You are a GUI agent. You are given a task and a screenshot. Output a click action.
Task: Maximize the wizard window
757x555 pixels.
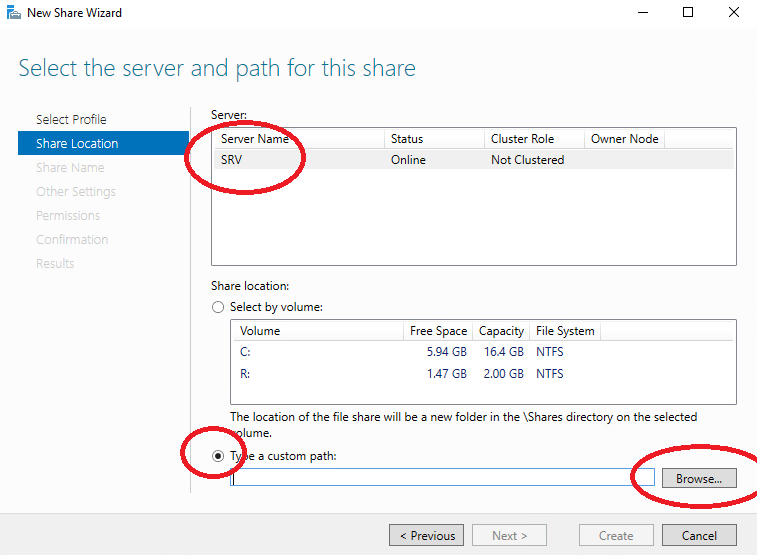click(688, 12)
